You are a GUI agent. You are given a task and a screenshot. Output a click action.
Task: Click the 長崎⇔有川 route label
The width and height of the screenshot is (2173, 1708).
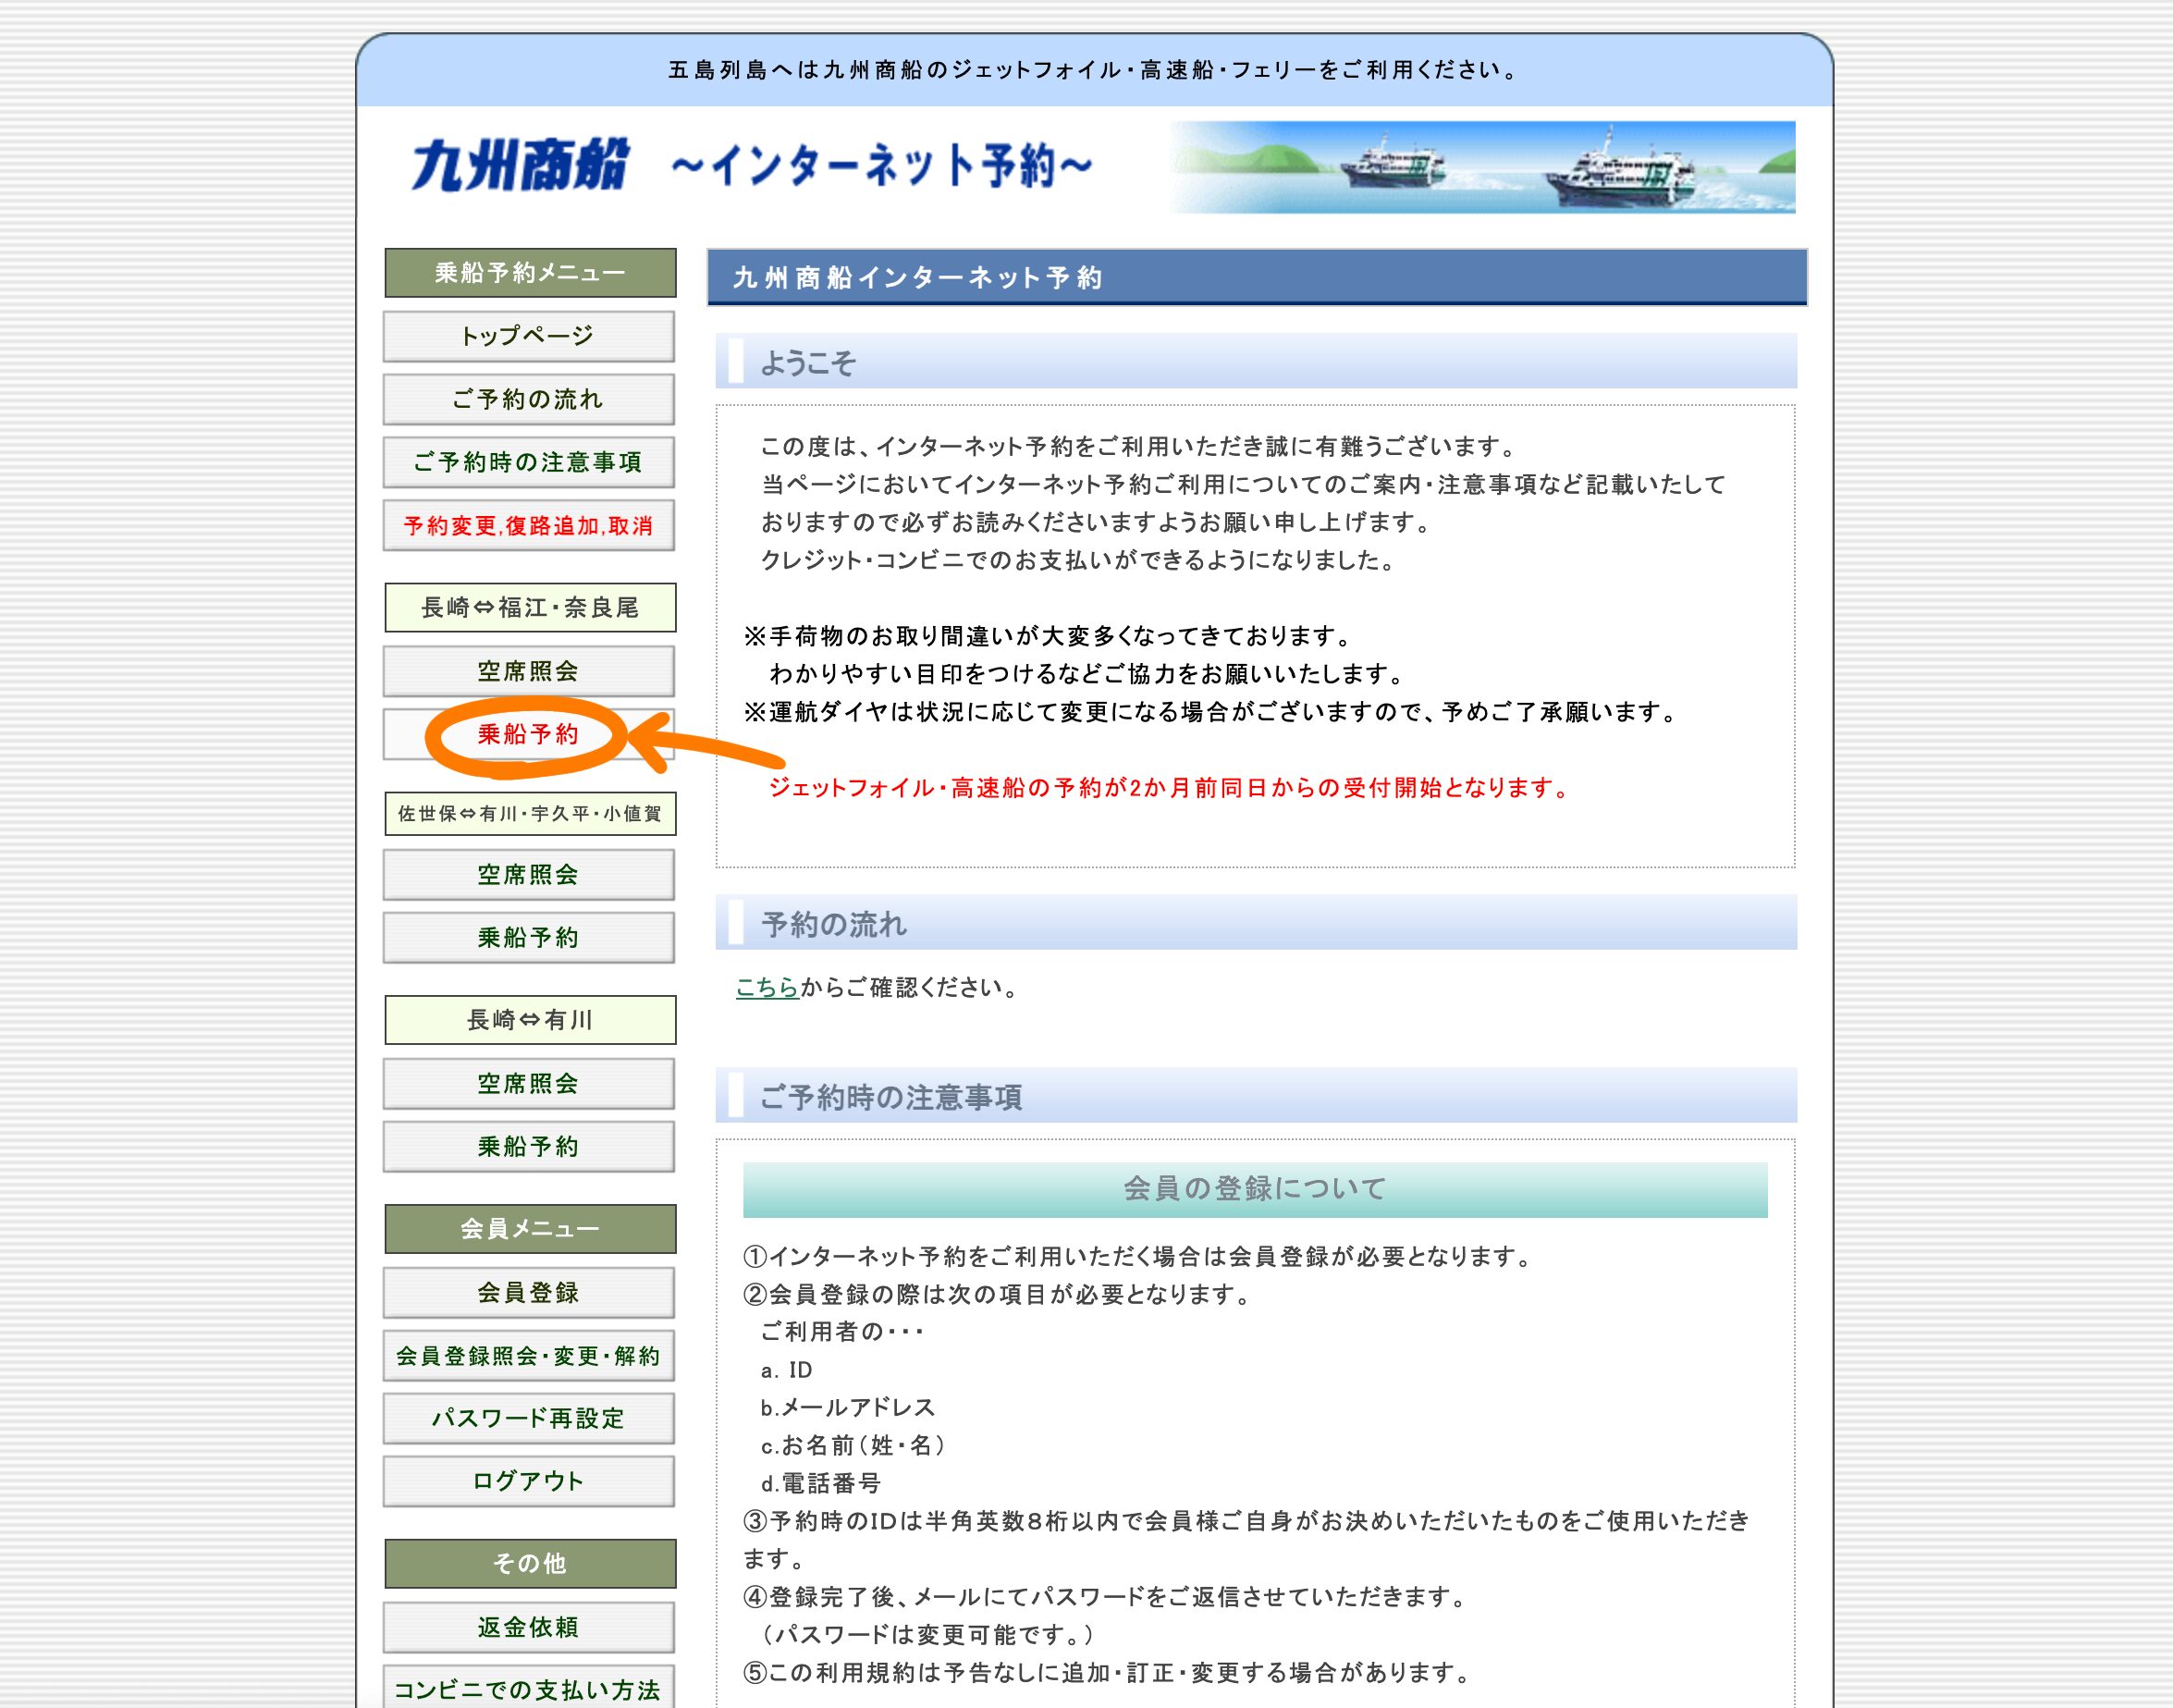pyautogui.click(x=530, y=1020)
